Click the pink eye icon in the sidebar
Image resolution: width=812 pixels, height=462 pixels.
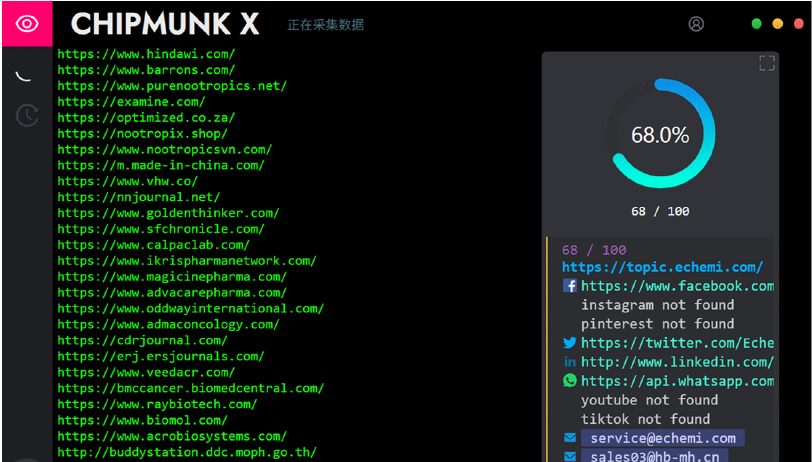[x=26, y=24]
